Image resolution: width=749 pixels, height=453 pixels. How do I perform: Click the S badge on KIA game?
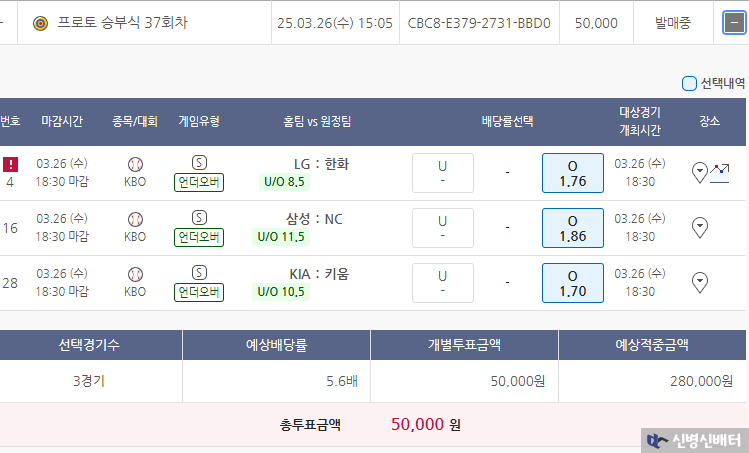(x=199, y=273)
